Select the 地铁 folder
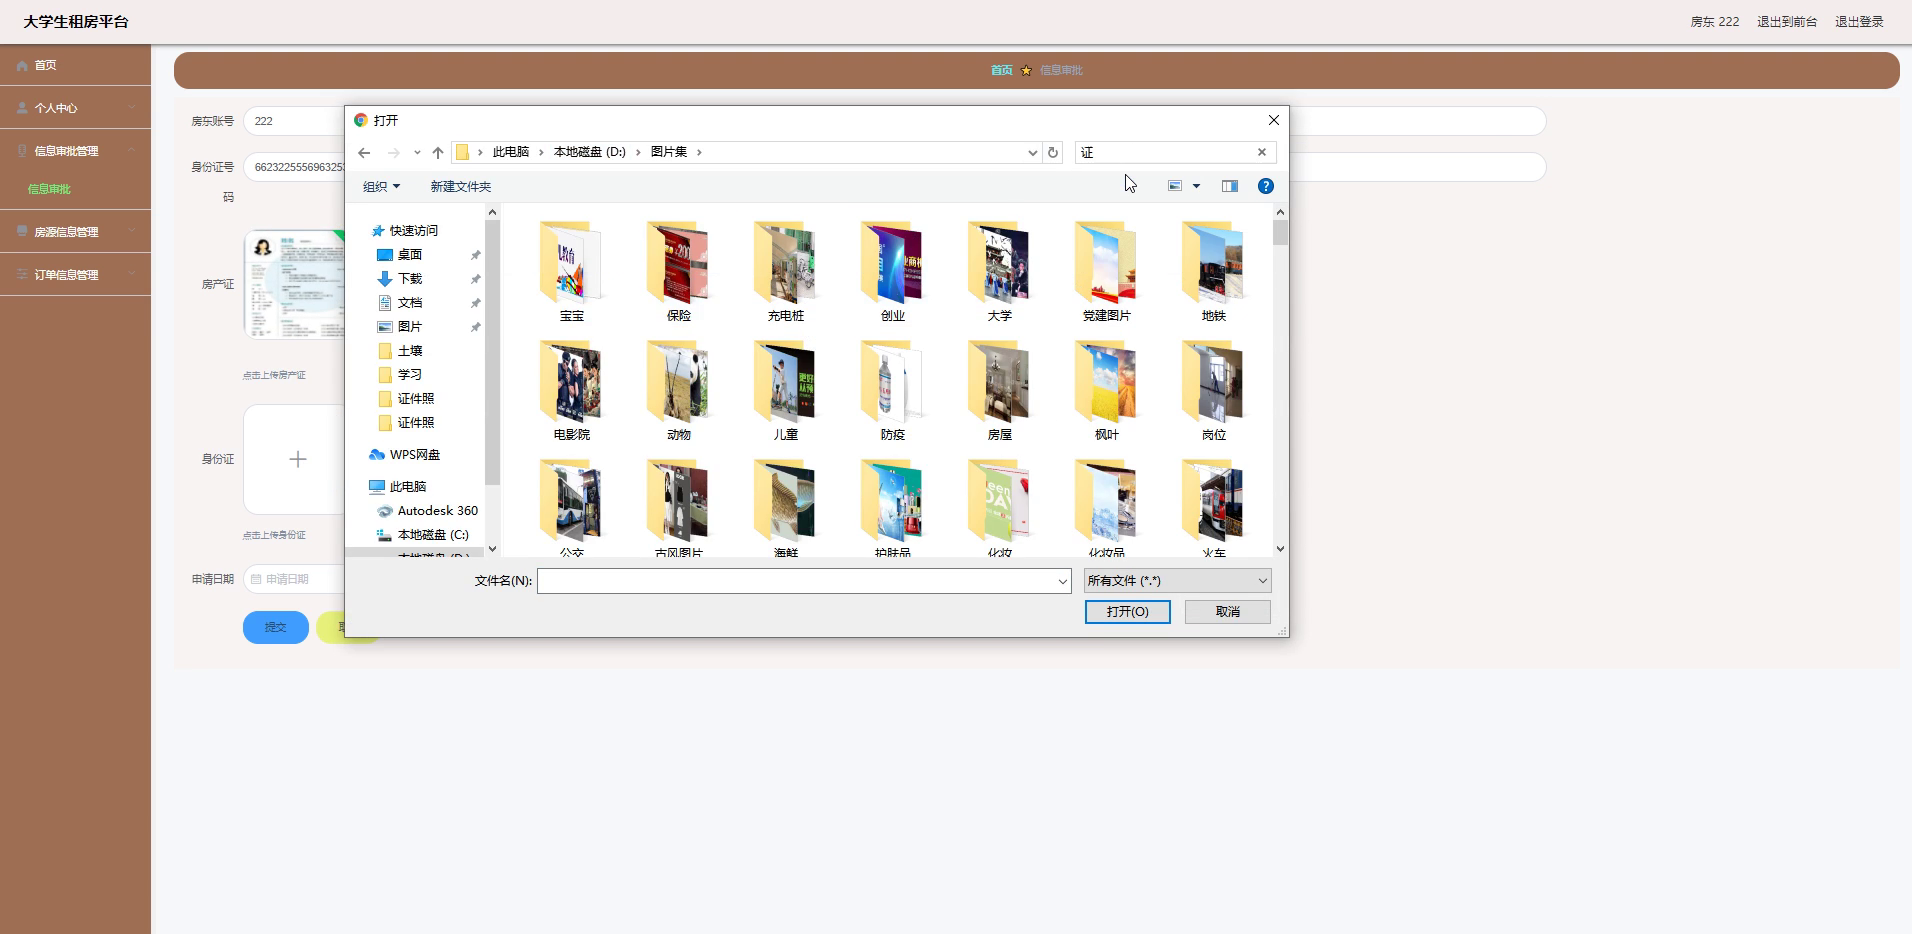The width and height of the screenshot is (1912, 934). 1214,271
